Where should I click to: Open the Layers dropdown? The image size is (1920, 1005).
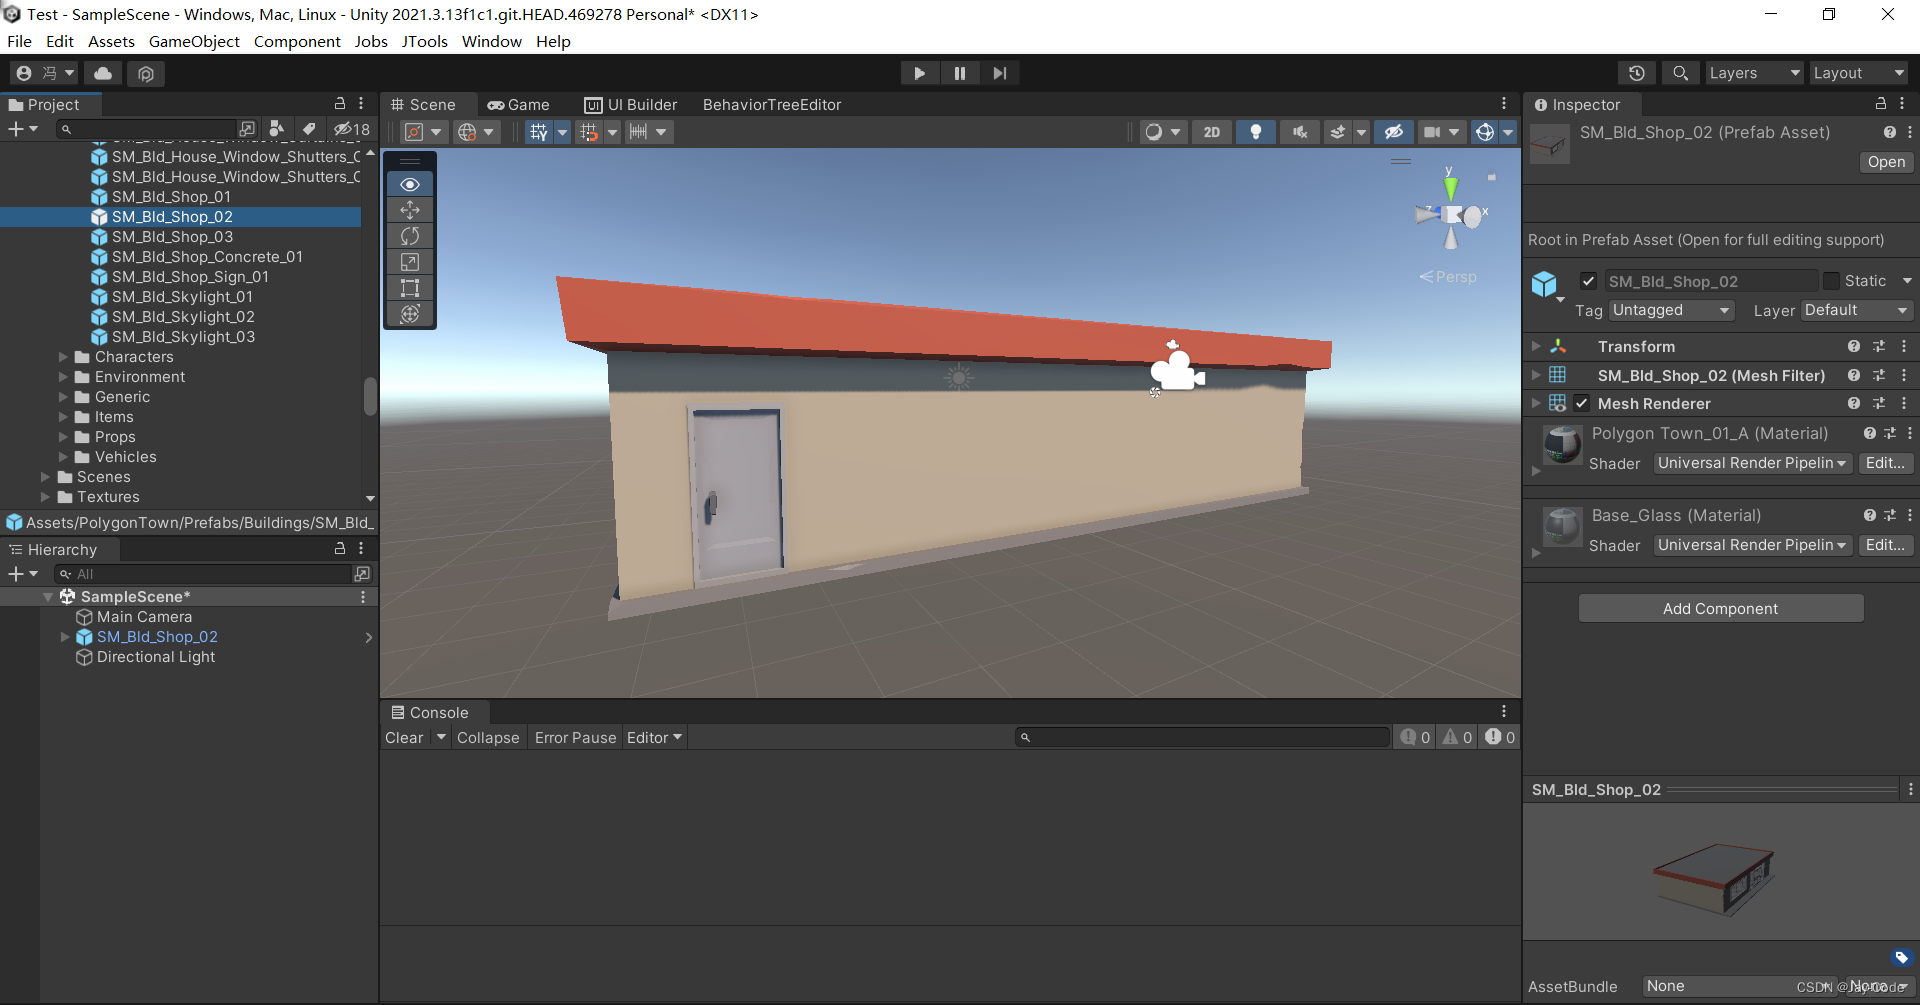(x=1753, y=73)
